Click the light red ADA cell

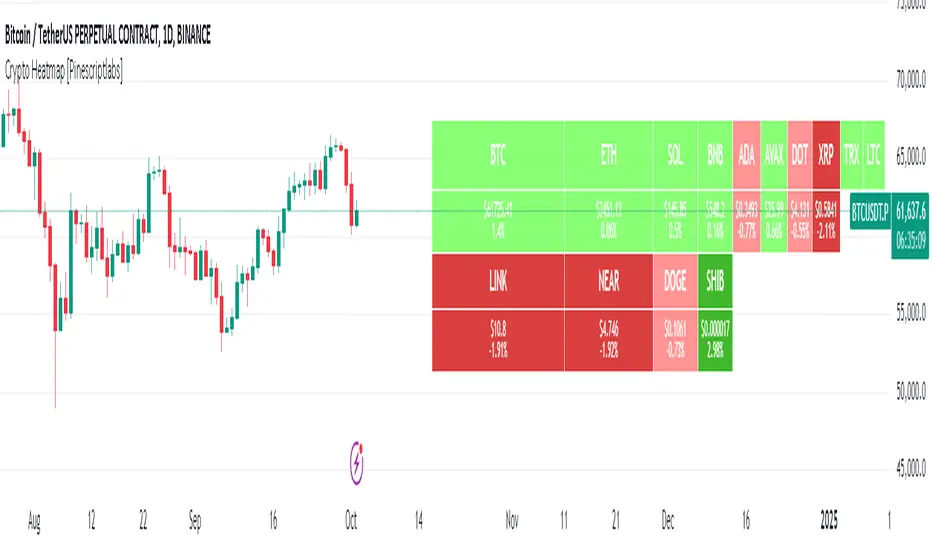pyautogui.click(x=746, y=156)
